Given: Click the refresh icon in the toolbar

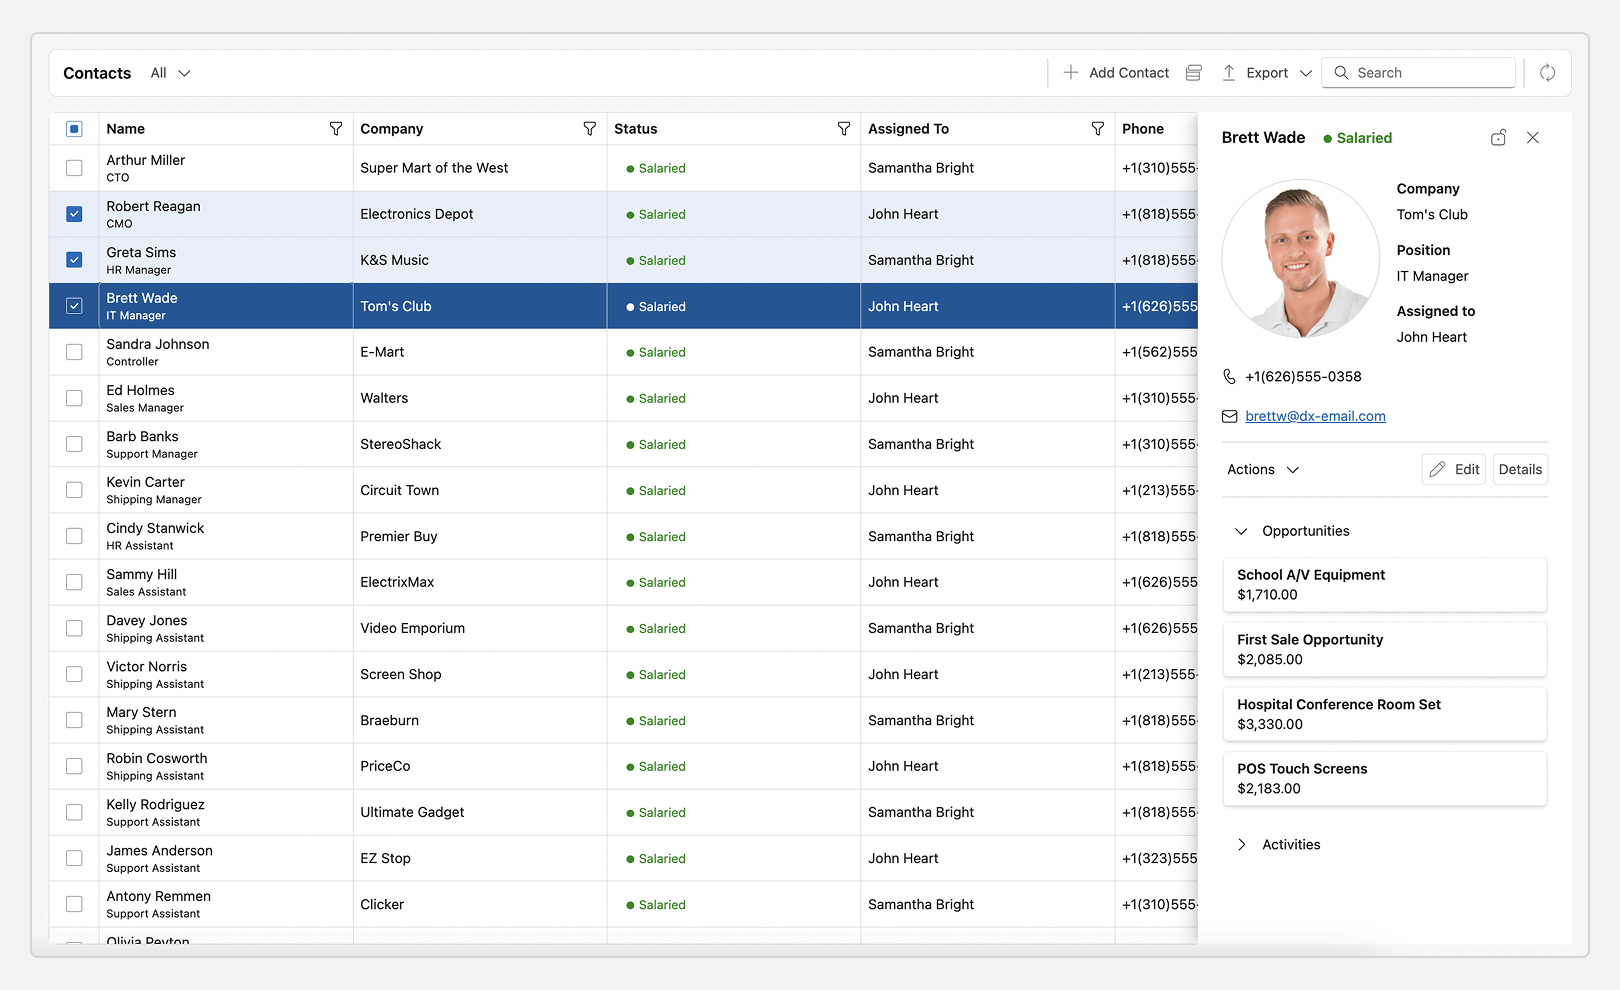Looking at the screenshot, I should tap(1547, 72).
